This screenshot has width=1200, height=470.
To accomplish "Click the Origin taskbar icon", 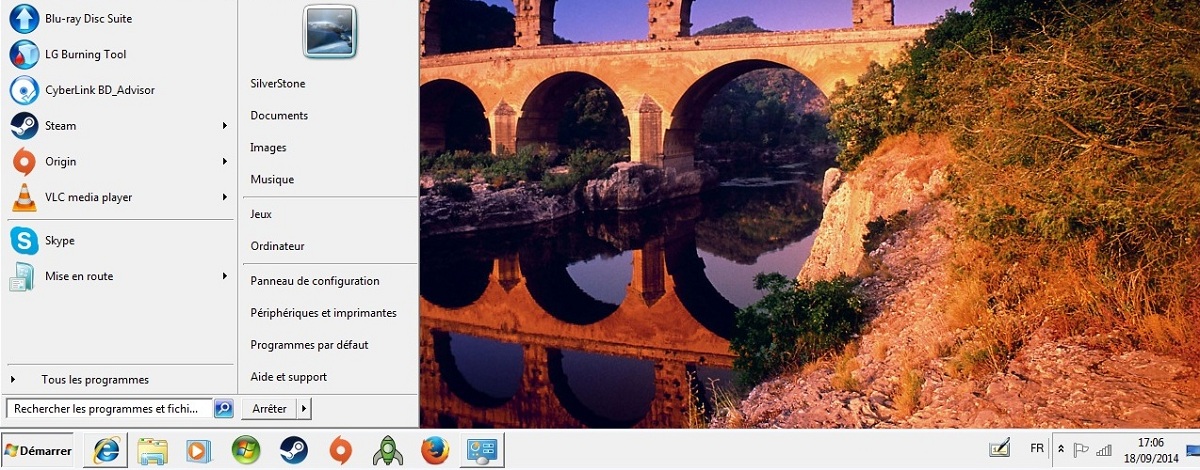I will pos(340,451).
